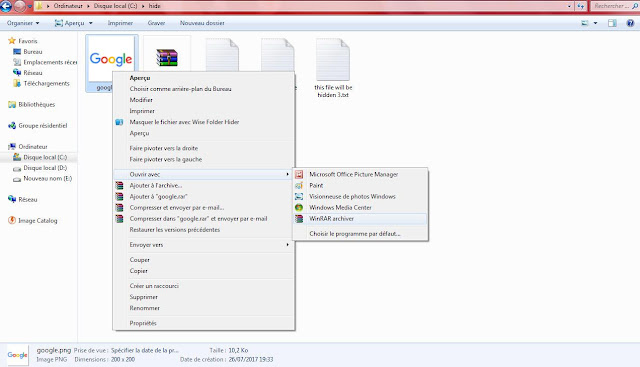Screen dimensions: 640x367
Task: Click the Imprimer toolbar button
Action: tap(120, 23)
